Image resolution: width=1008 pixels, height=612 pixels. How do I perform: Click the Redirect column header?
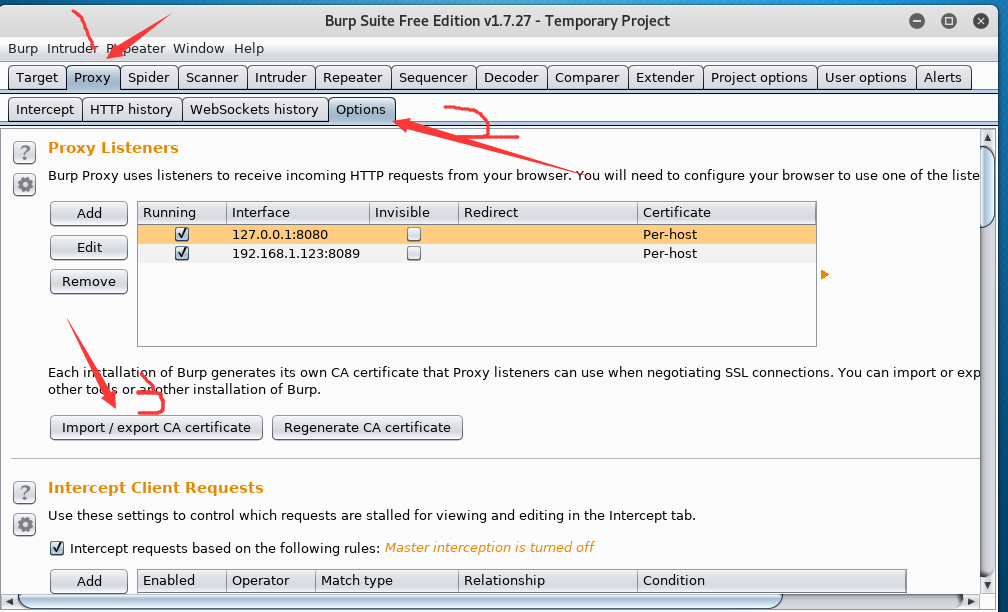(548, 213)
